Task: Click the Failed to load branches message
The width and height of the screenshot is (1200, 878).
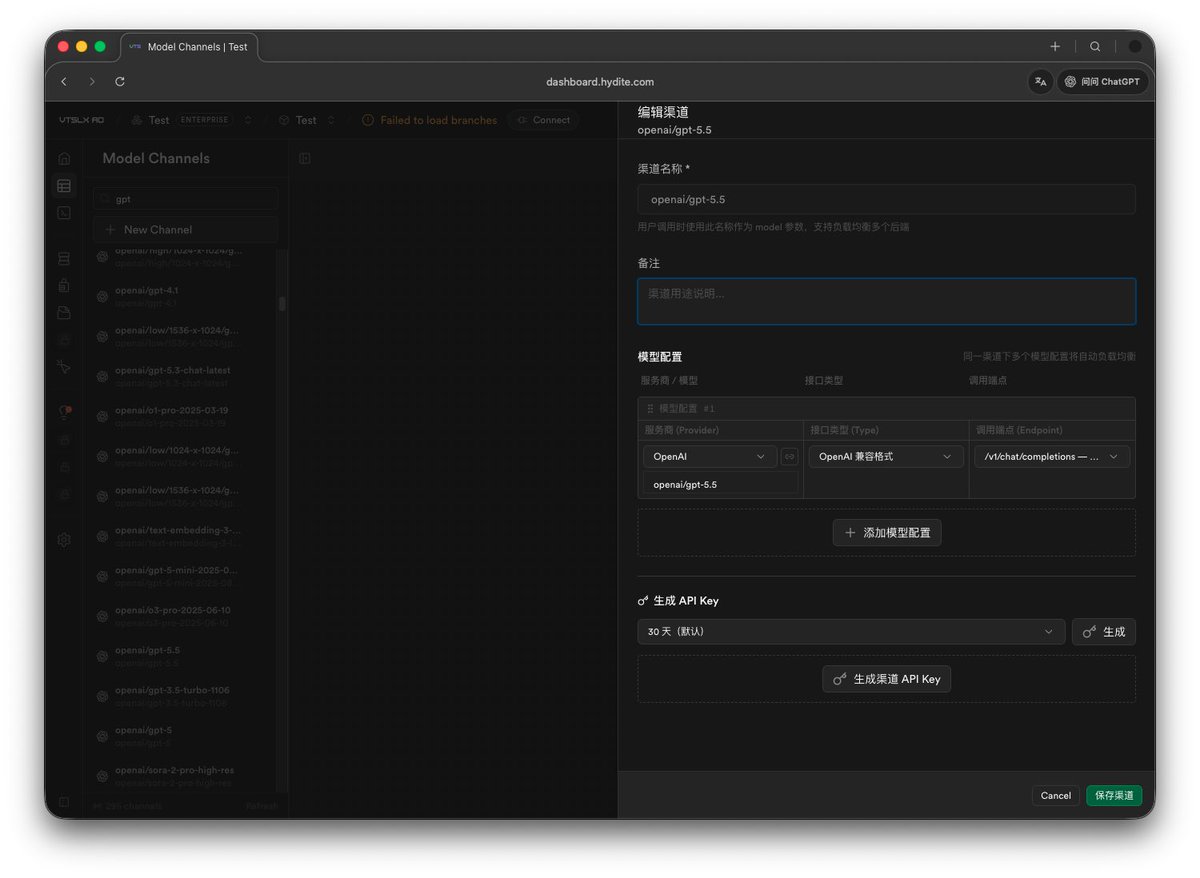Action: tap(439, 120)
